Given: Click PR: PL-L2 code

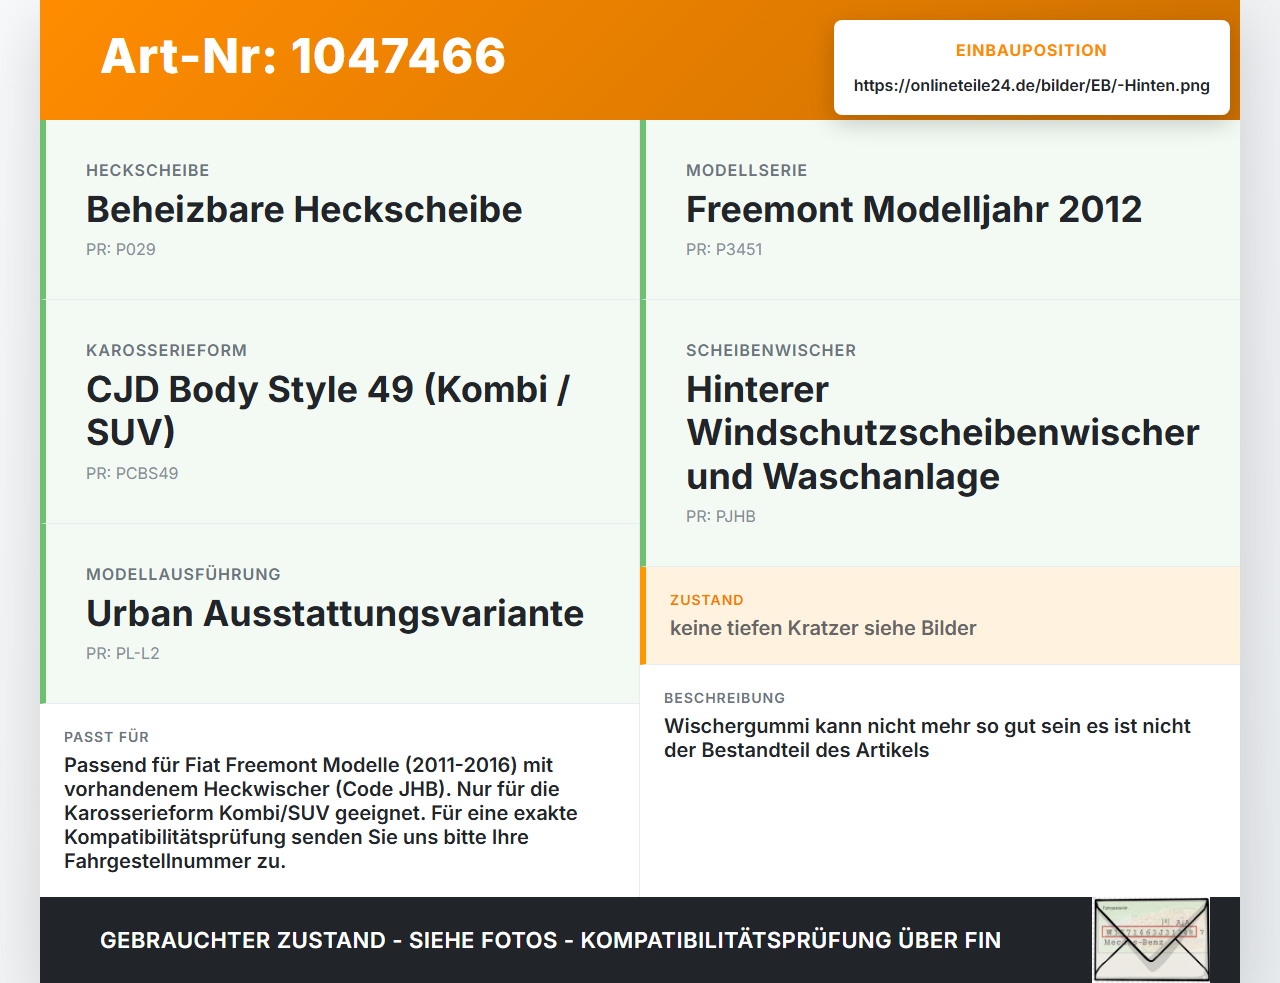Looking at the screenshot, I should [x=123, y=653].
